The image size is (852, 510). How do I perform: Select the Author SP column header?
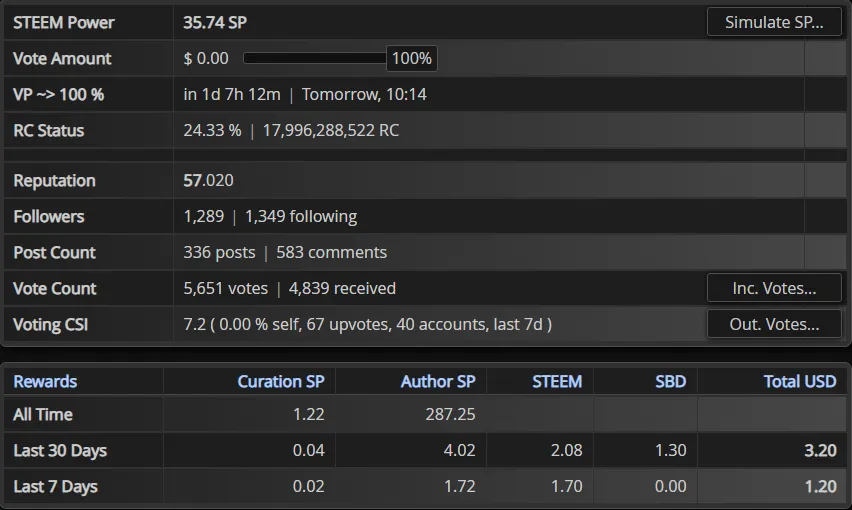click(x=438, y=381)
